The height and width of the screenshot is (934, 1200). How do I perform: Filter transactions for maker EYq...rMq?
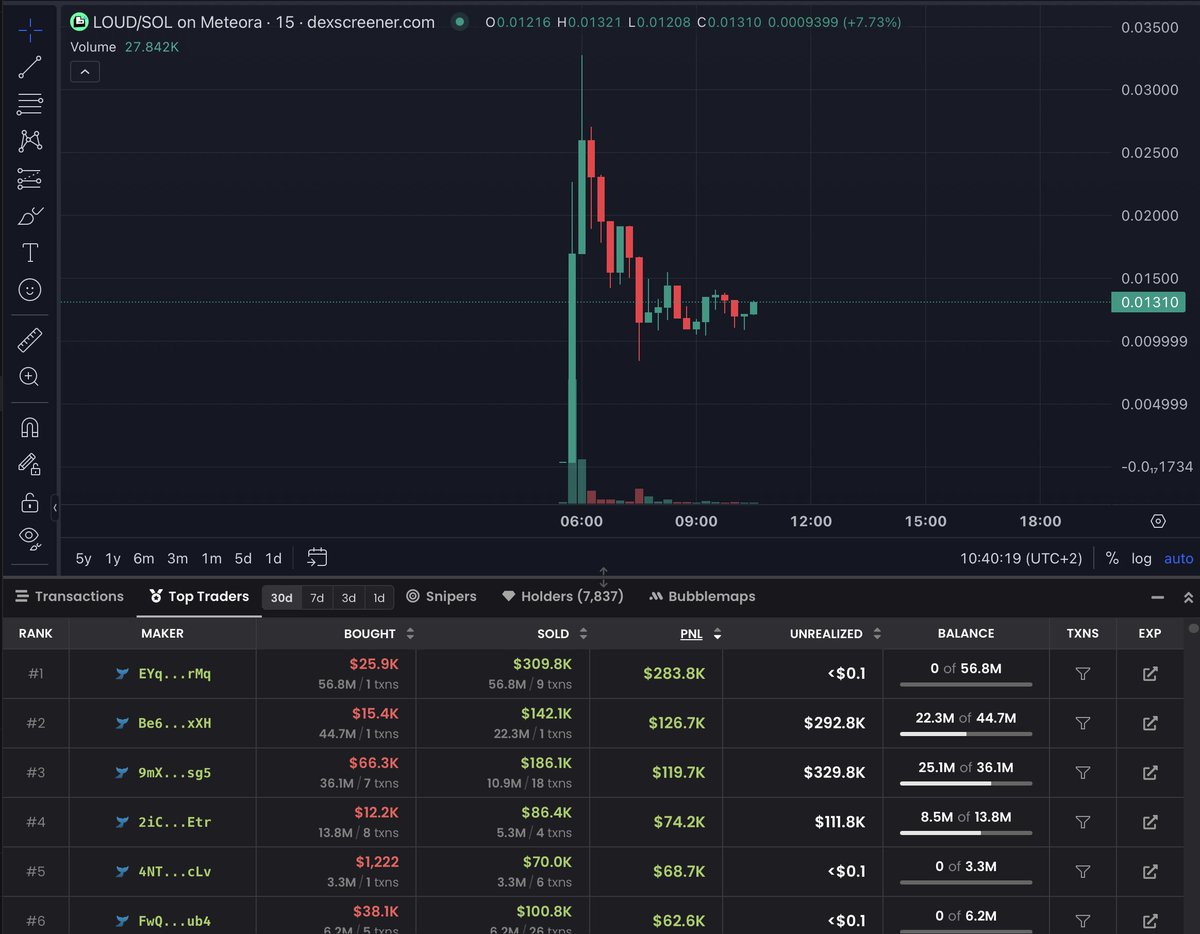coord(1082,674)
